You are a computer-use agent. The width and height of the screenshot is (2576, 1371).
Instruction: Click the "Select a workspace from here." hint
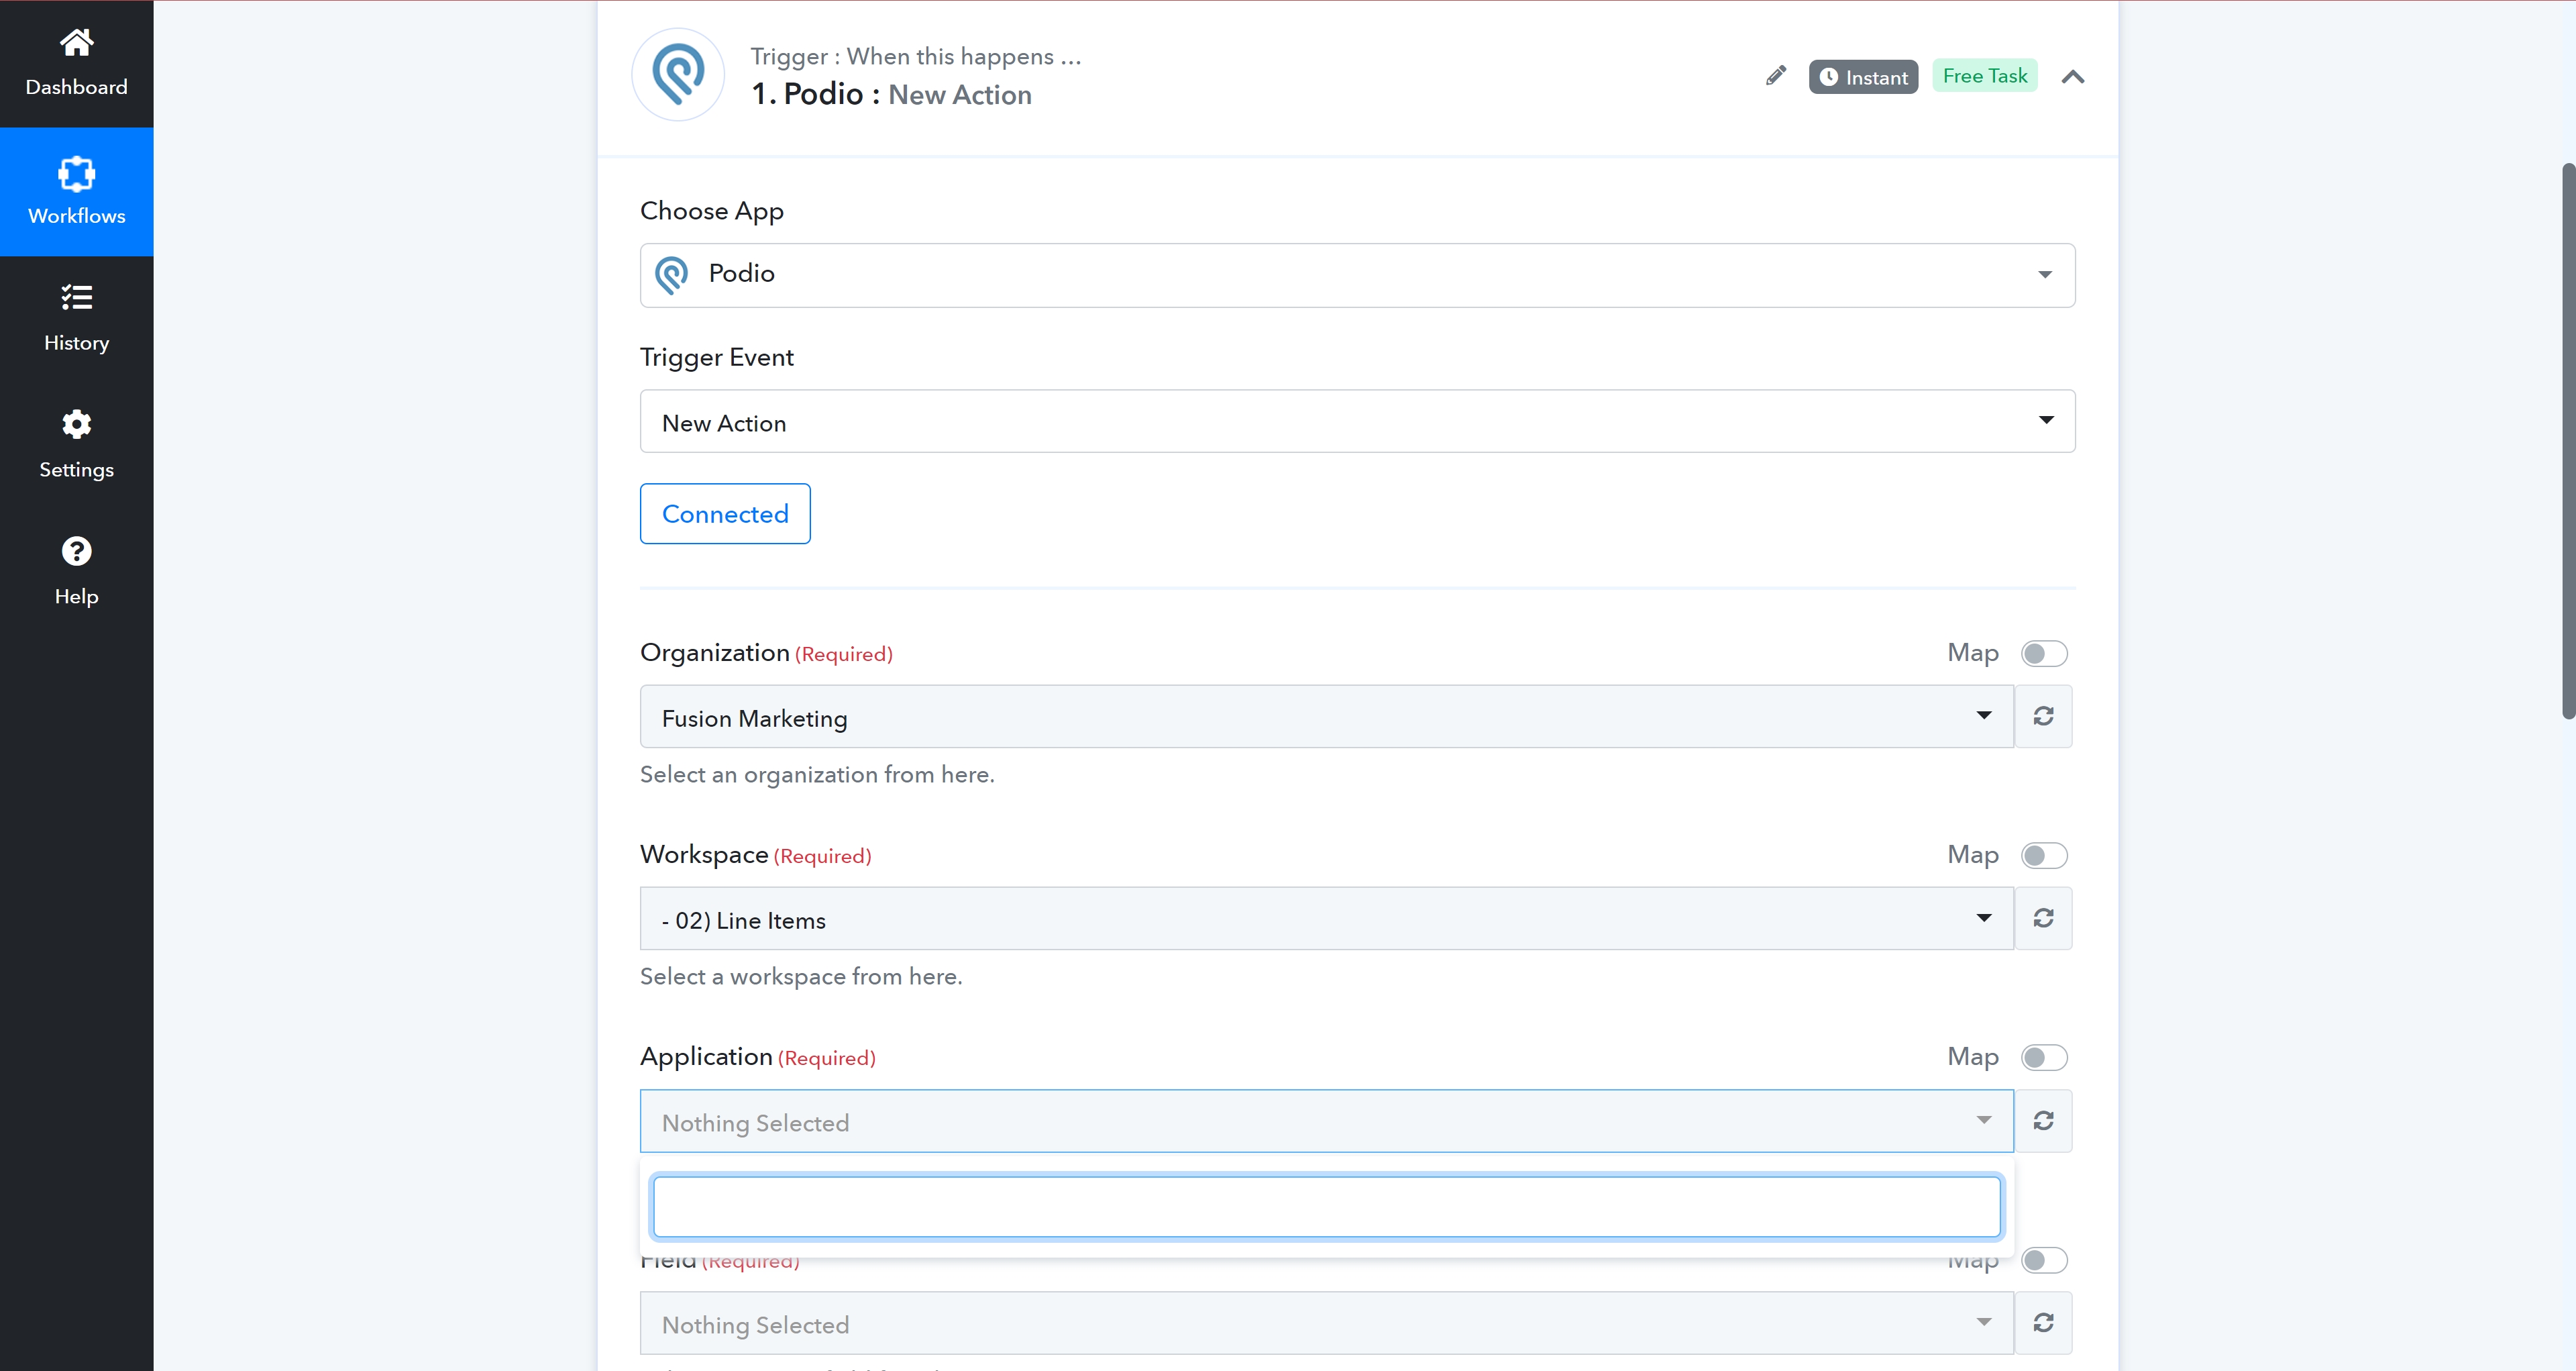point(801,977)
